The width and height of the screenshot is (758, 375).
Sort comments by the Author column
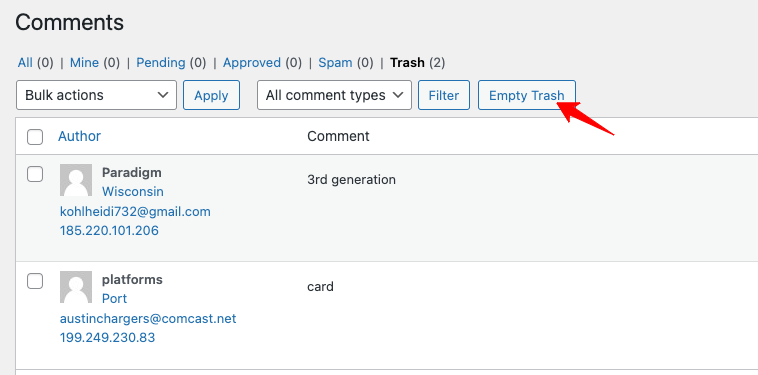point(79,136)
